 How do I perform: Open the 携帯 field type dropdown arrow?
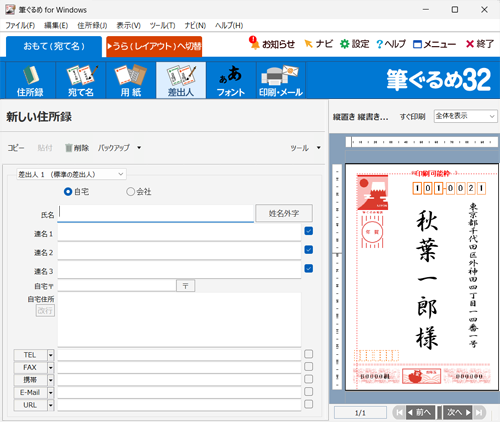point(51,380)
